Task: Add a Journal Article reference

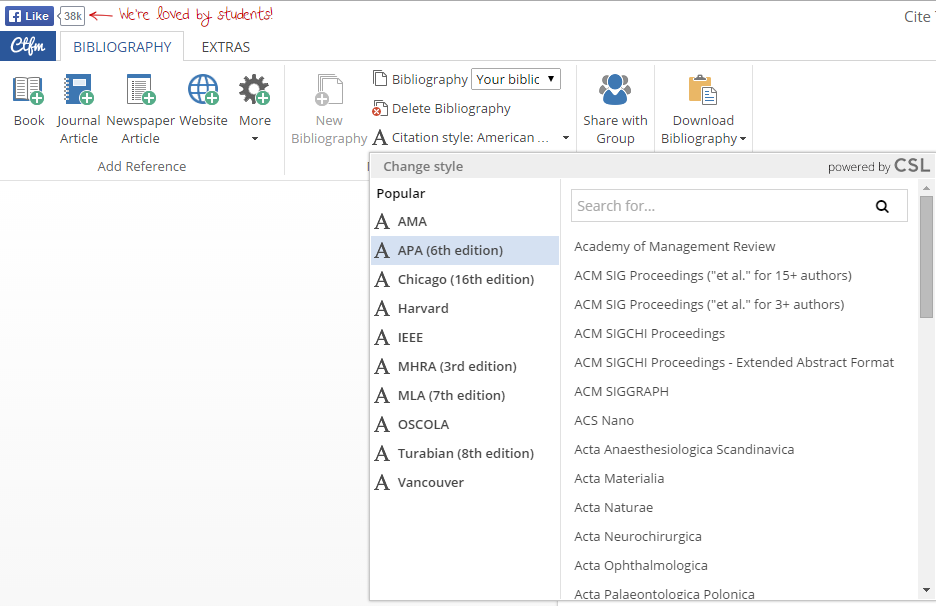Action: pos(79,109)
